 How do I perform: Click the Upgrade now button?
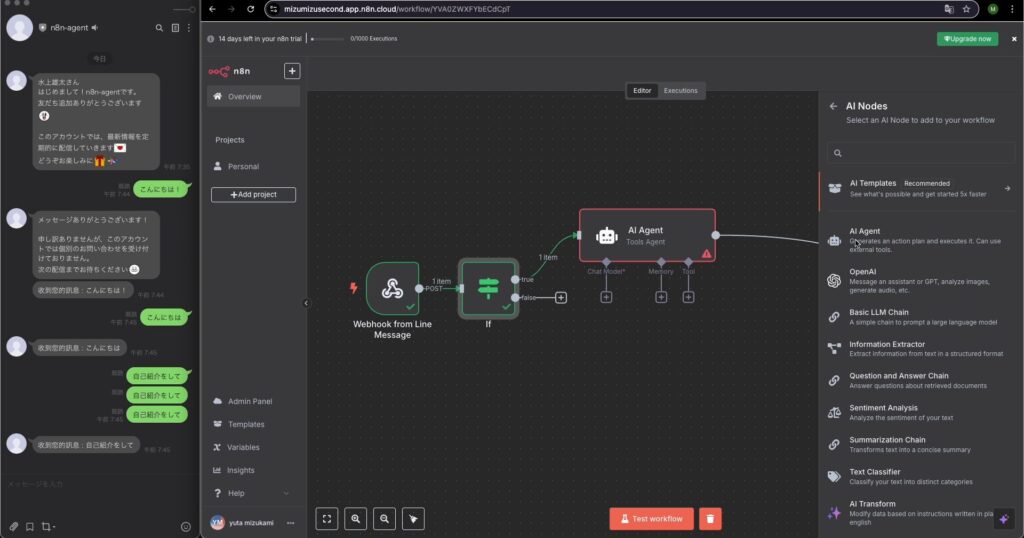(967, 39)
